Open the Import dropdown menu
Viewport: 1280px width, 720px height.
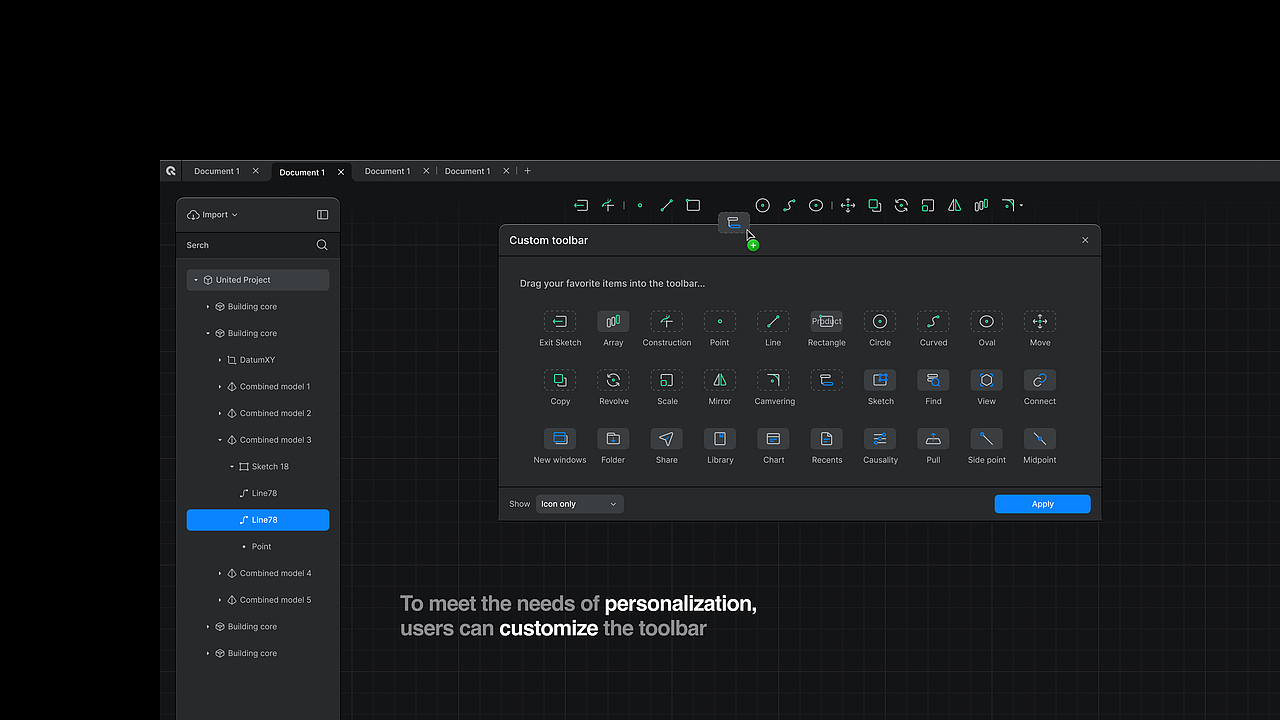[213, 215]
